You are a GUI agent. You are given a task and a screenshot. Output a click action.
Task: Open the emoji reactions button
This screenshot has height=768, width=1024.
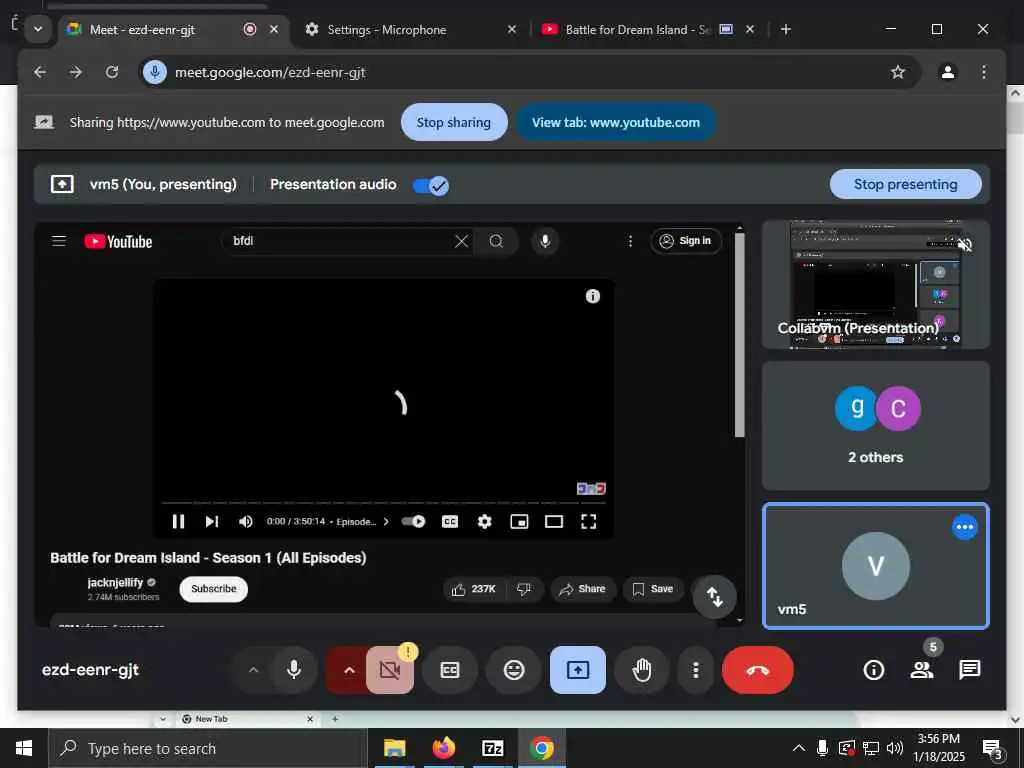tap(514, 669)
